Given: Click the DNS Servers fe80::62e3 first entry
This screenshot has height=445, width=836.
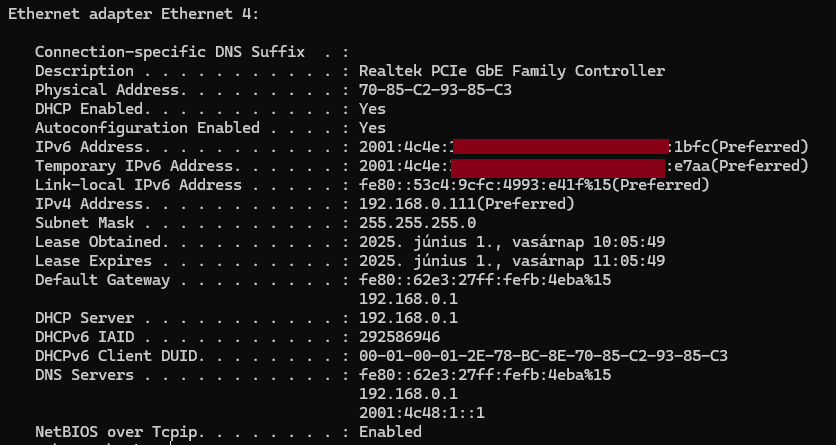Looking at the screenshot, I should (485, 375).
